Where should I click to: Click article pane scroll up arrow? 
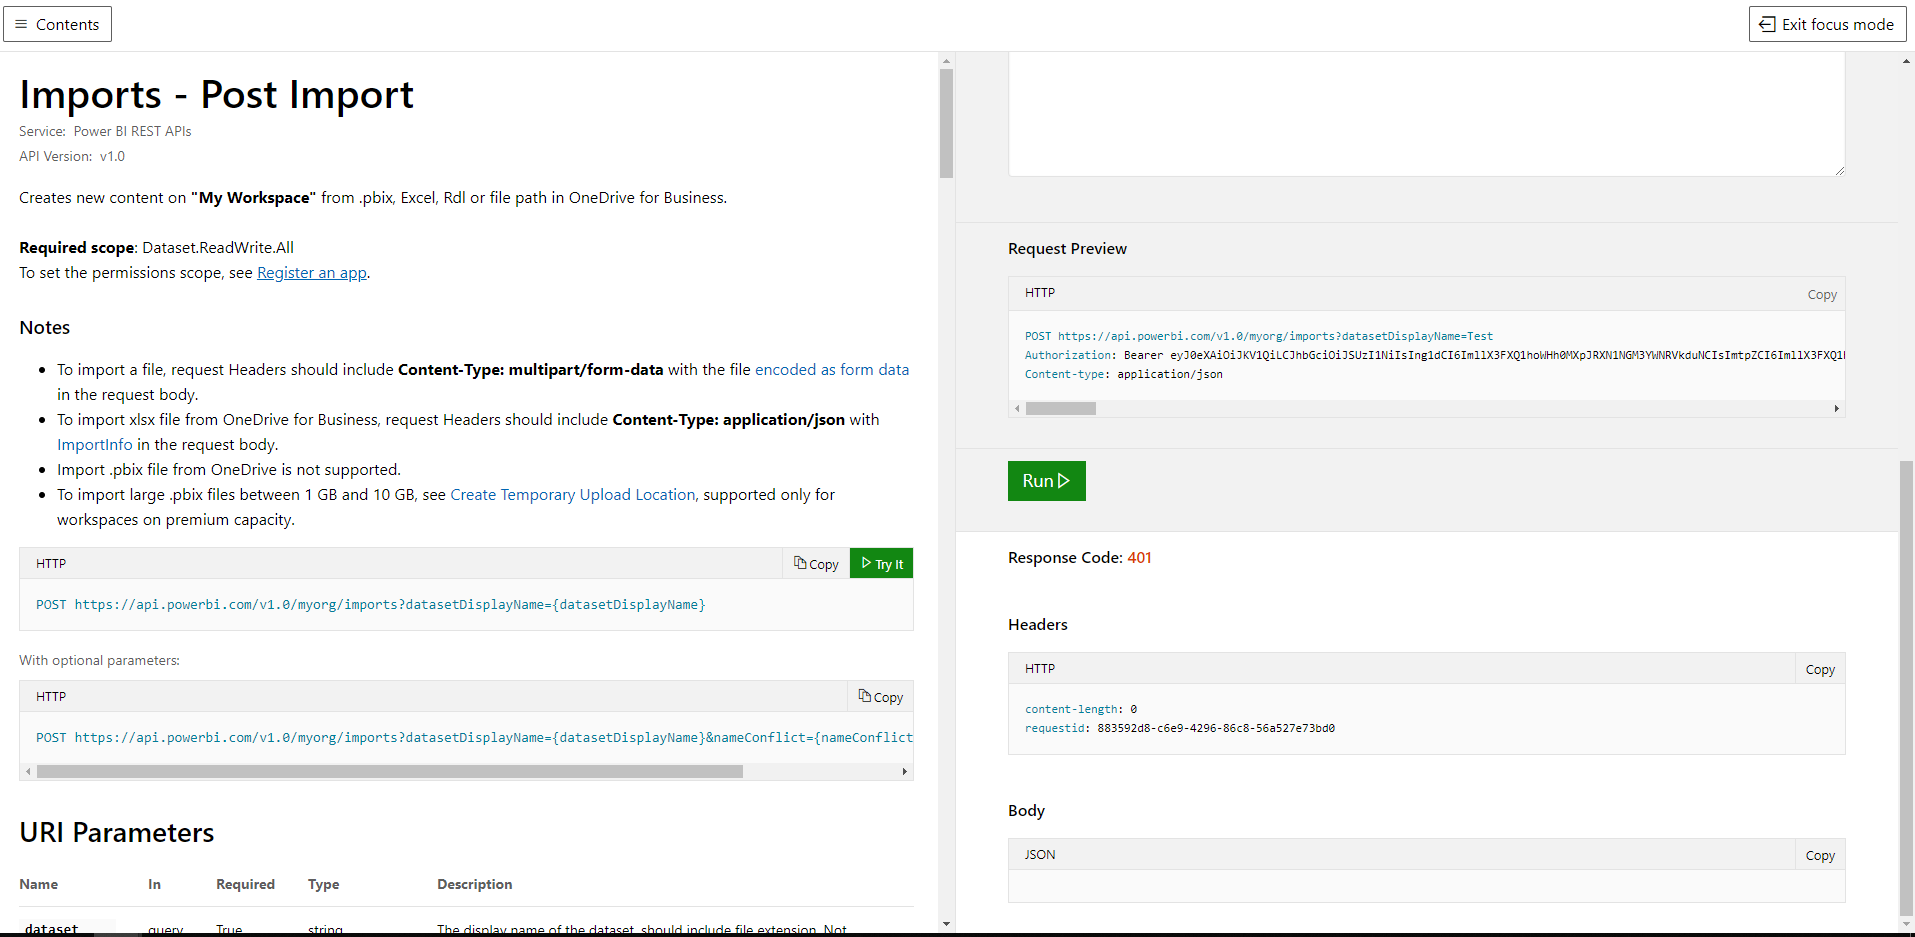pyautogui.click(x=946, y=61)
